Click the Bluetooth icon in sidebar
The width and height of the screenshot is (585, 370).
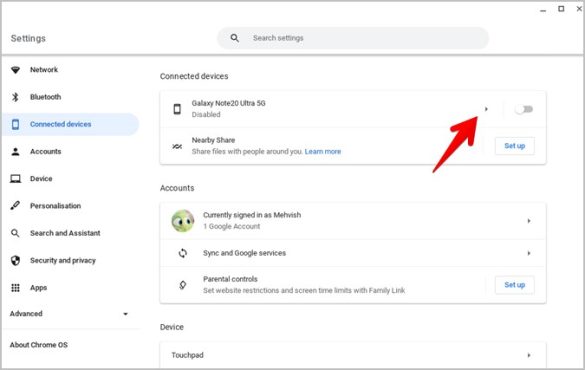15,97
